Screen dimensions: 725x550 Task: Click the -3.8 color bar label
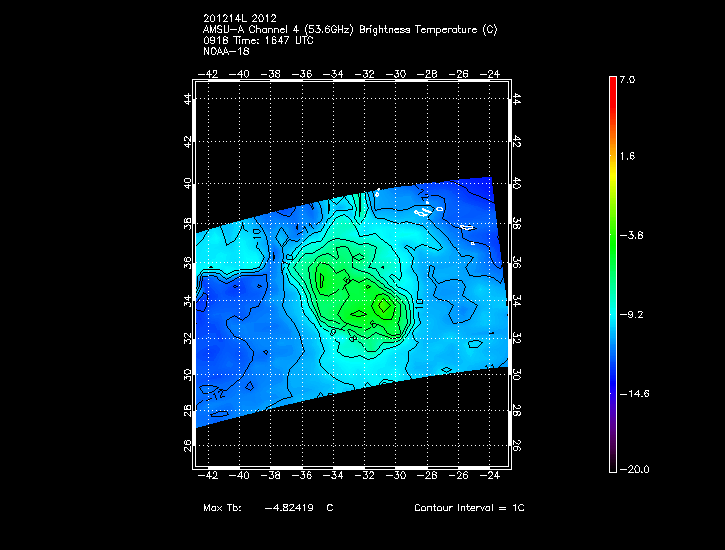(632, 235)
